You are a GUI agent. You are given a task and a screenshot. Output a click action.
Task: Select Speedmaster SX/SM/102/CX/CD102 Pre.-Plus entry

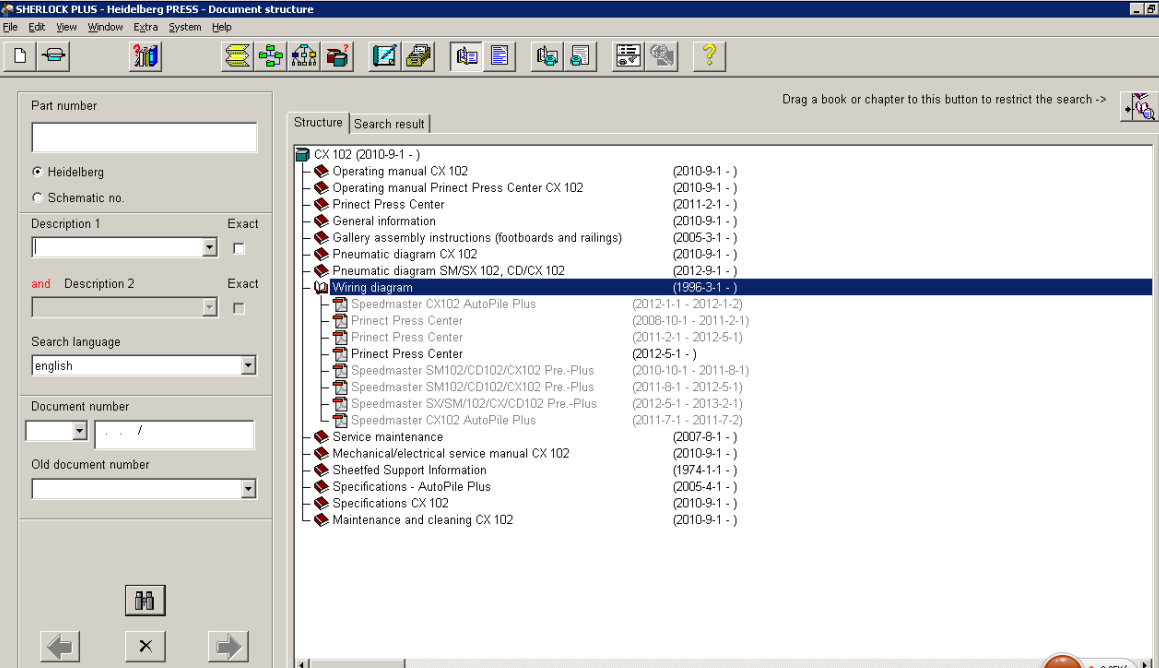pyautogui.click(x=473, y=404)
